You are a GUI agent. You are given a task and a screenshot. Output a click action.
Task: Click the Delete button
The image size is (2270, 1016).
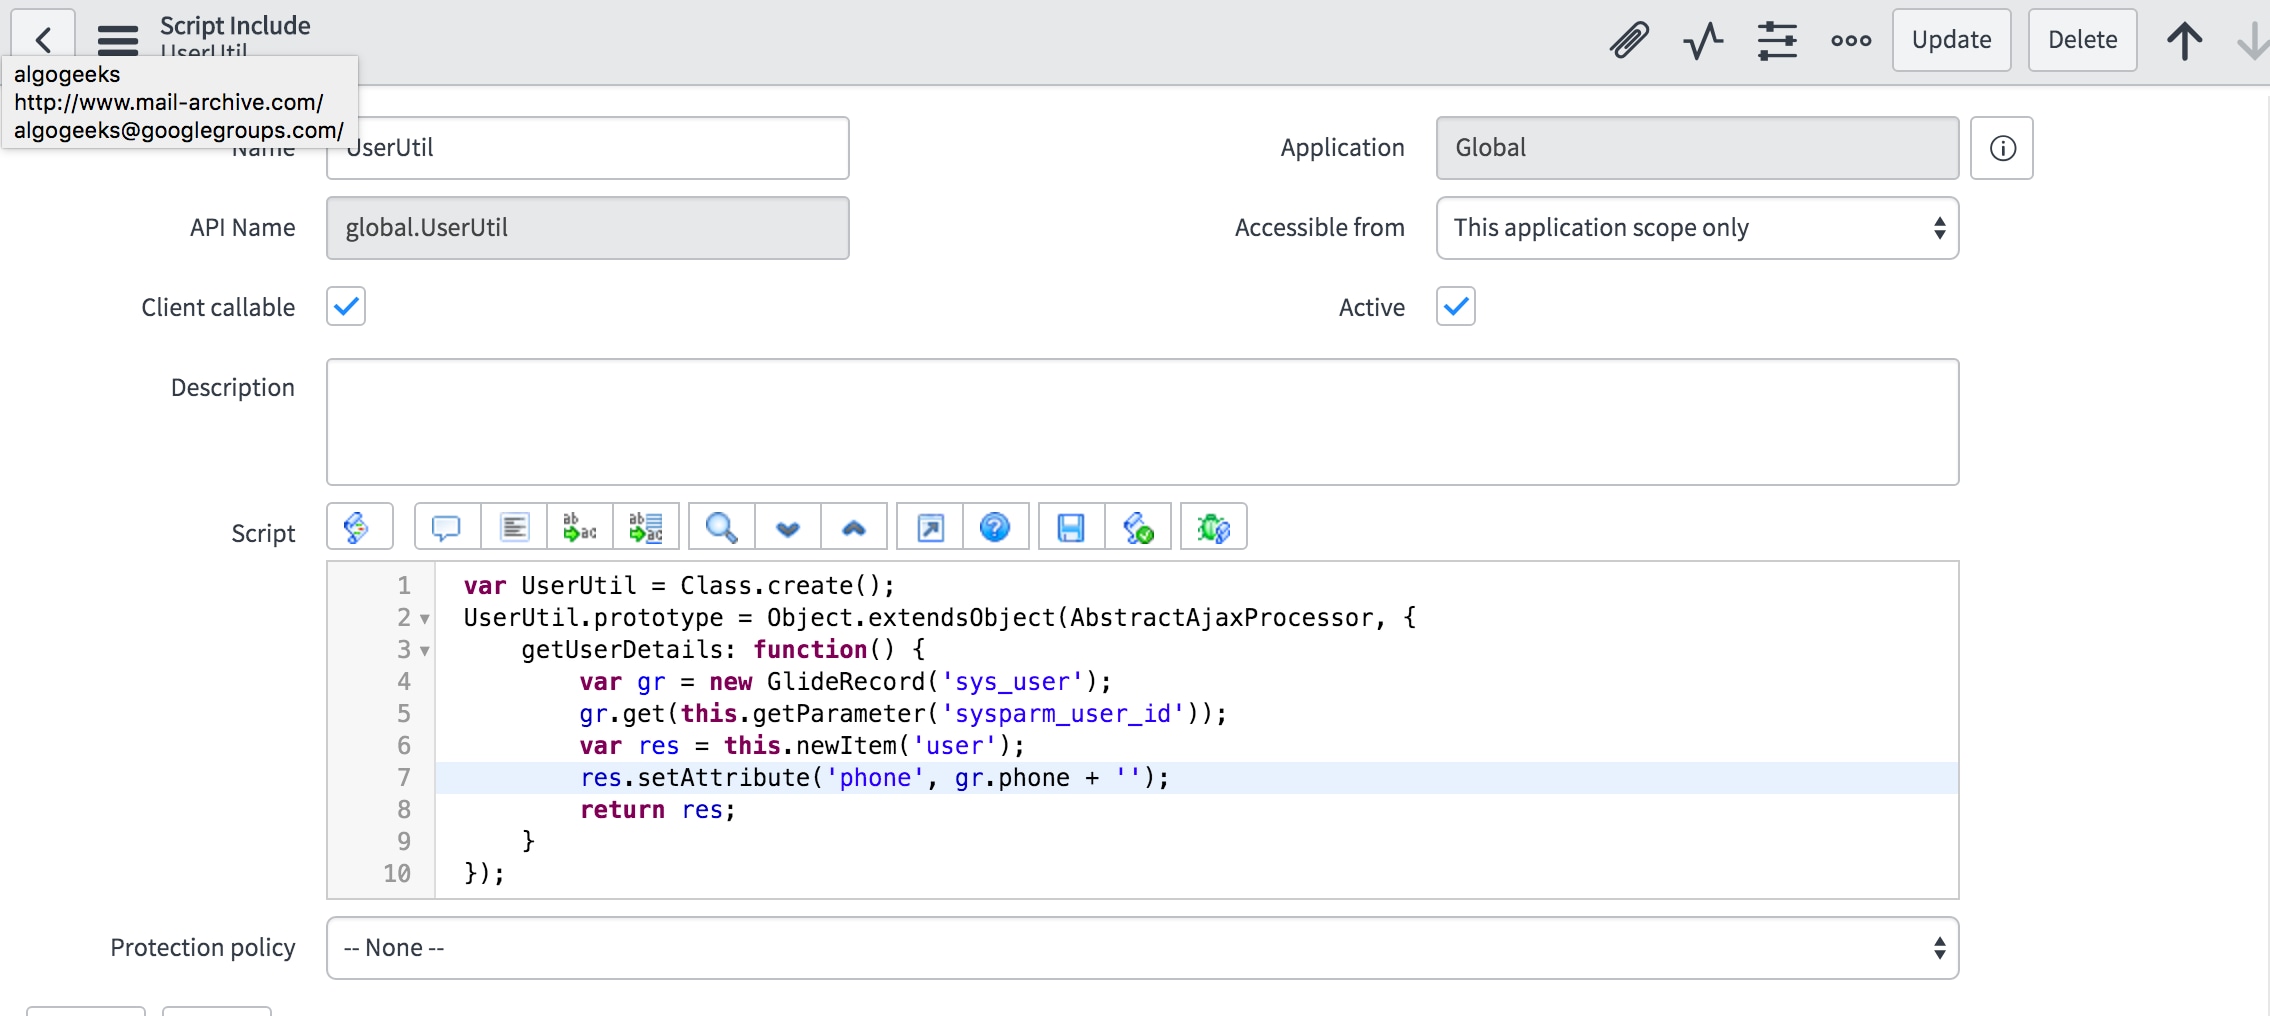click(2082, 40)
